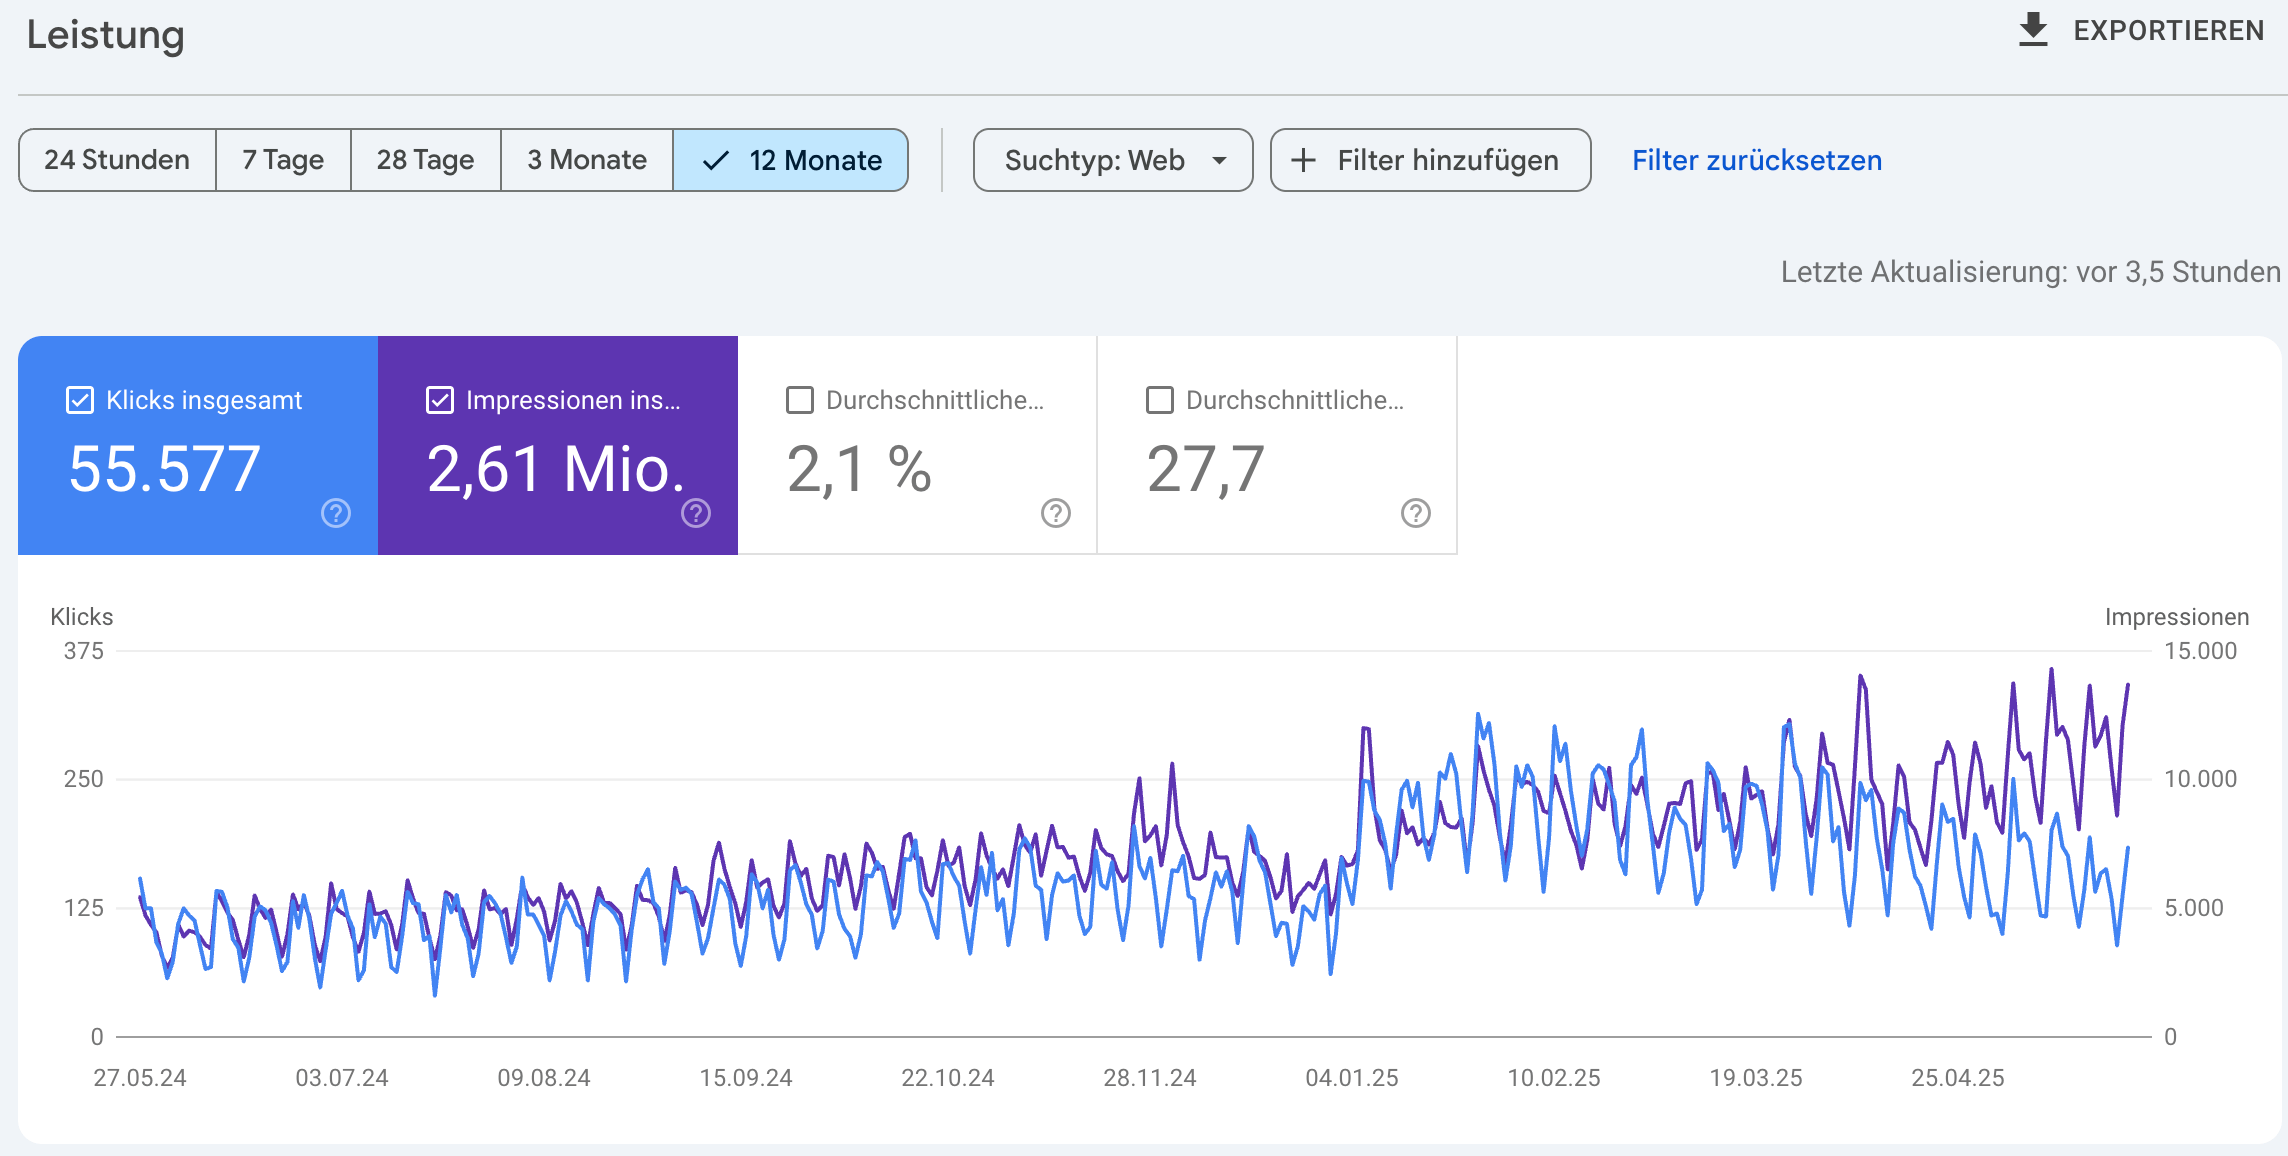Viewport: 2288px width, 1156px height.
Task: Open help icon on 2,1 % card
Action: [x=1056, y=513]
